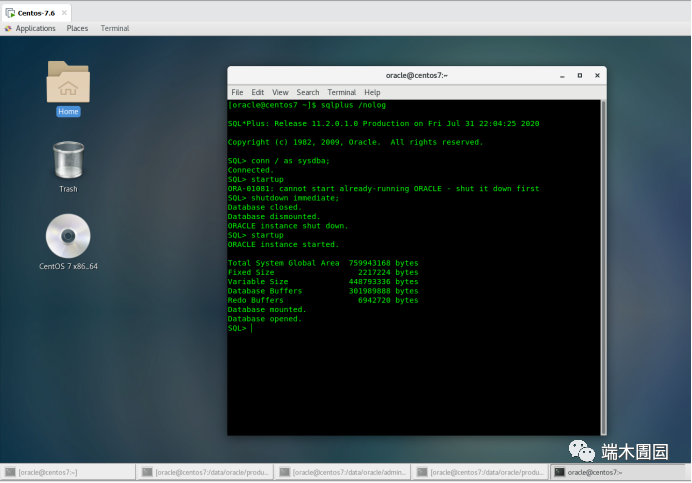Screen dimensions: 692x483
Task: Open the Applications menu
Action: [x=35, y=28]
